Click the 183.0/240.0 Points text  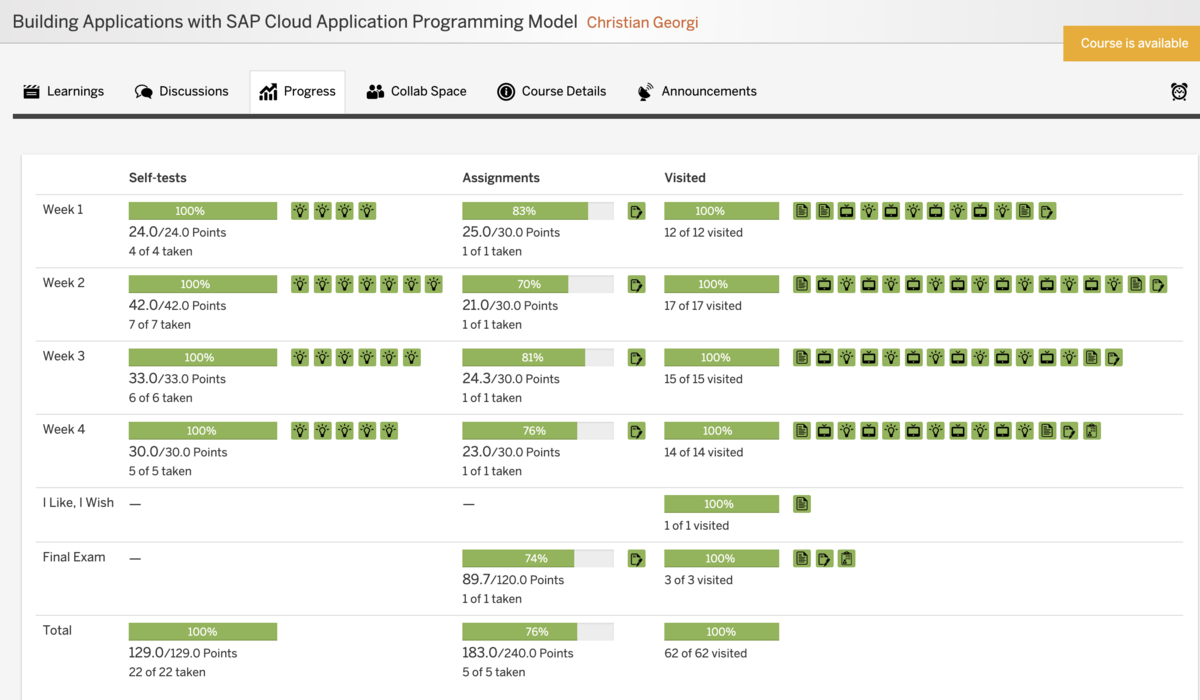tap(518, 653)
